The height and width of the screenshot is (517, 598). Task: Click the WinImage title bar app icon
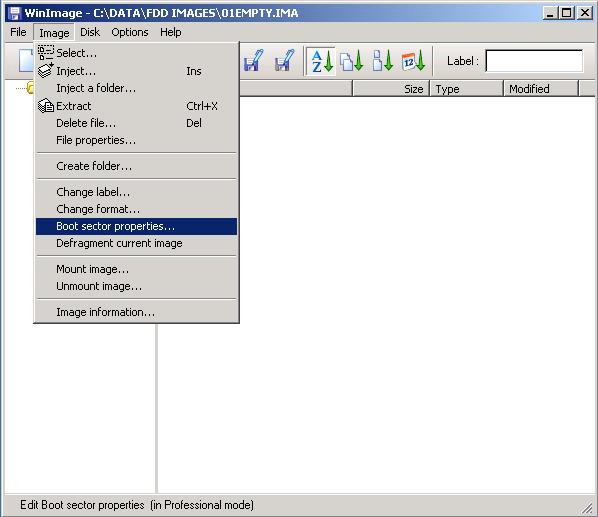click(x=14, y=13)
